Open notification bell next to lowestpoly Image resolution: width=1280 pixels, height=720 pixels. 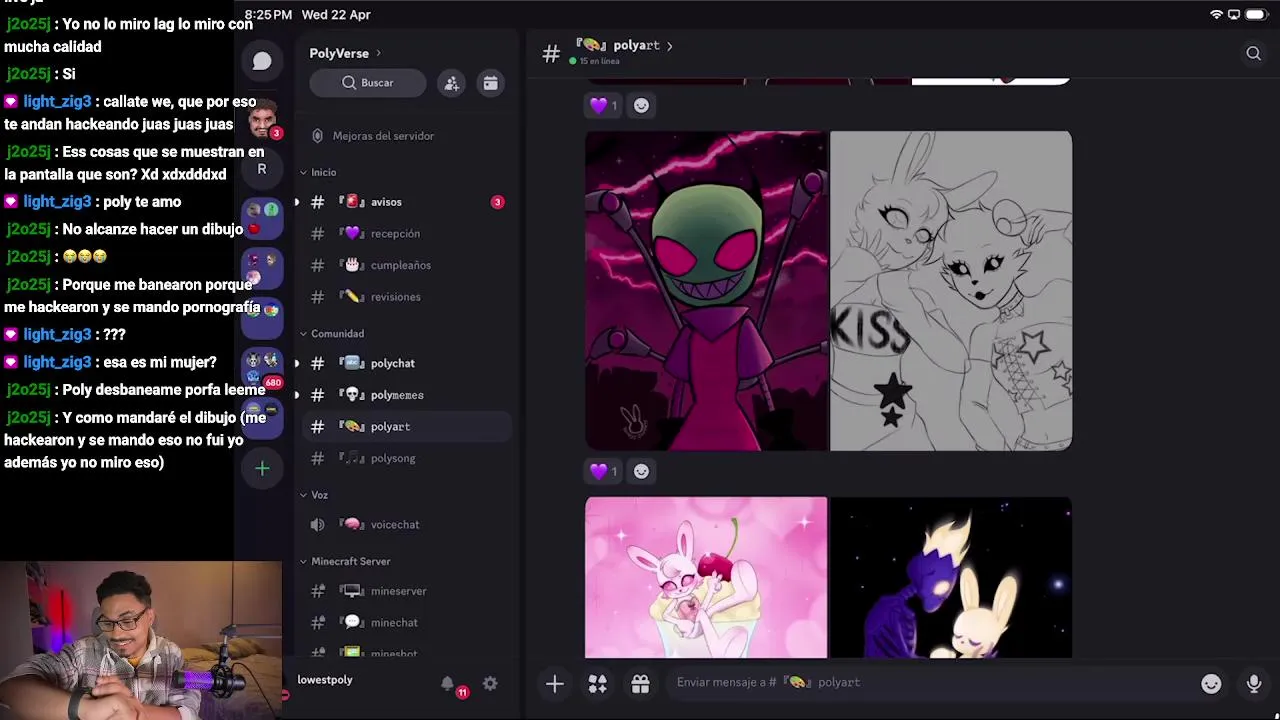pos(448,684)
